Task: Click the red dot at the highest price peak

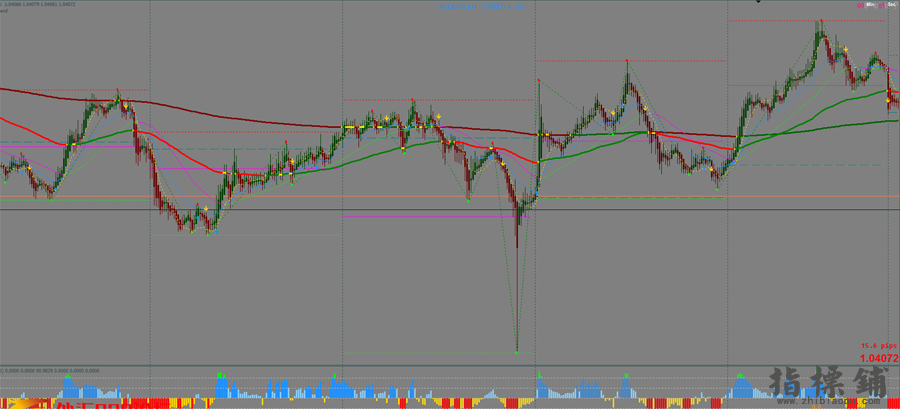Action: [821, 21]
